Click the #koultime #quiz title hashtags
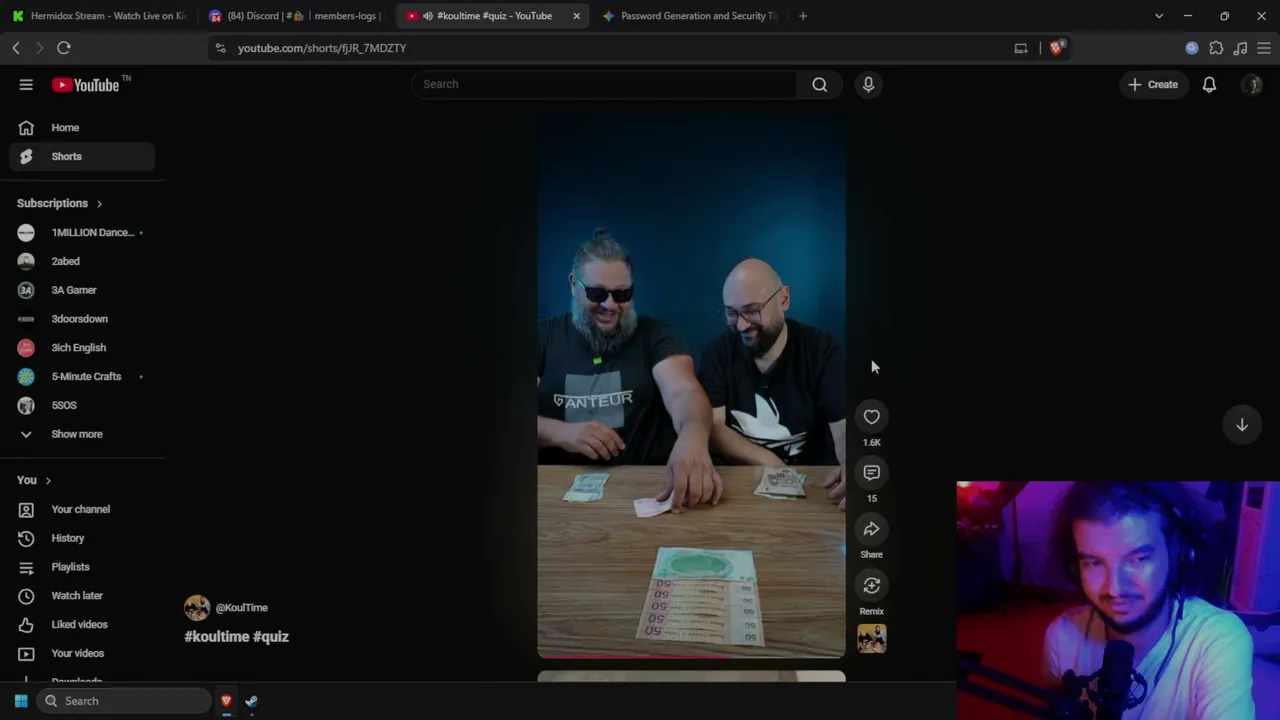 [x=237, y=637]
